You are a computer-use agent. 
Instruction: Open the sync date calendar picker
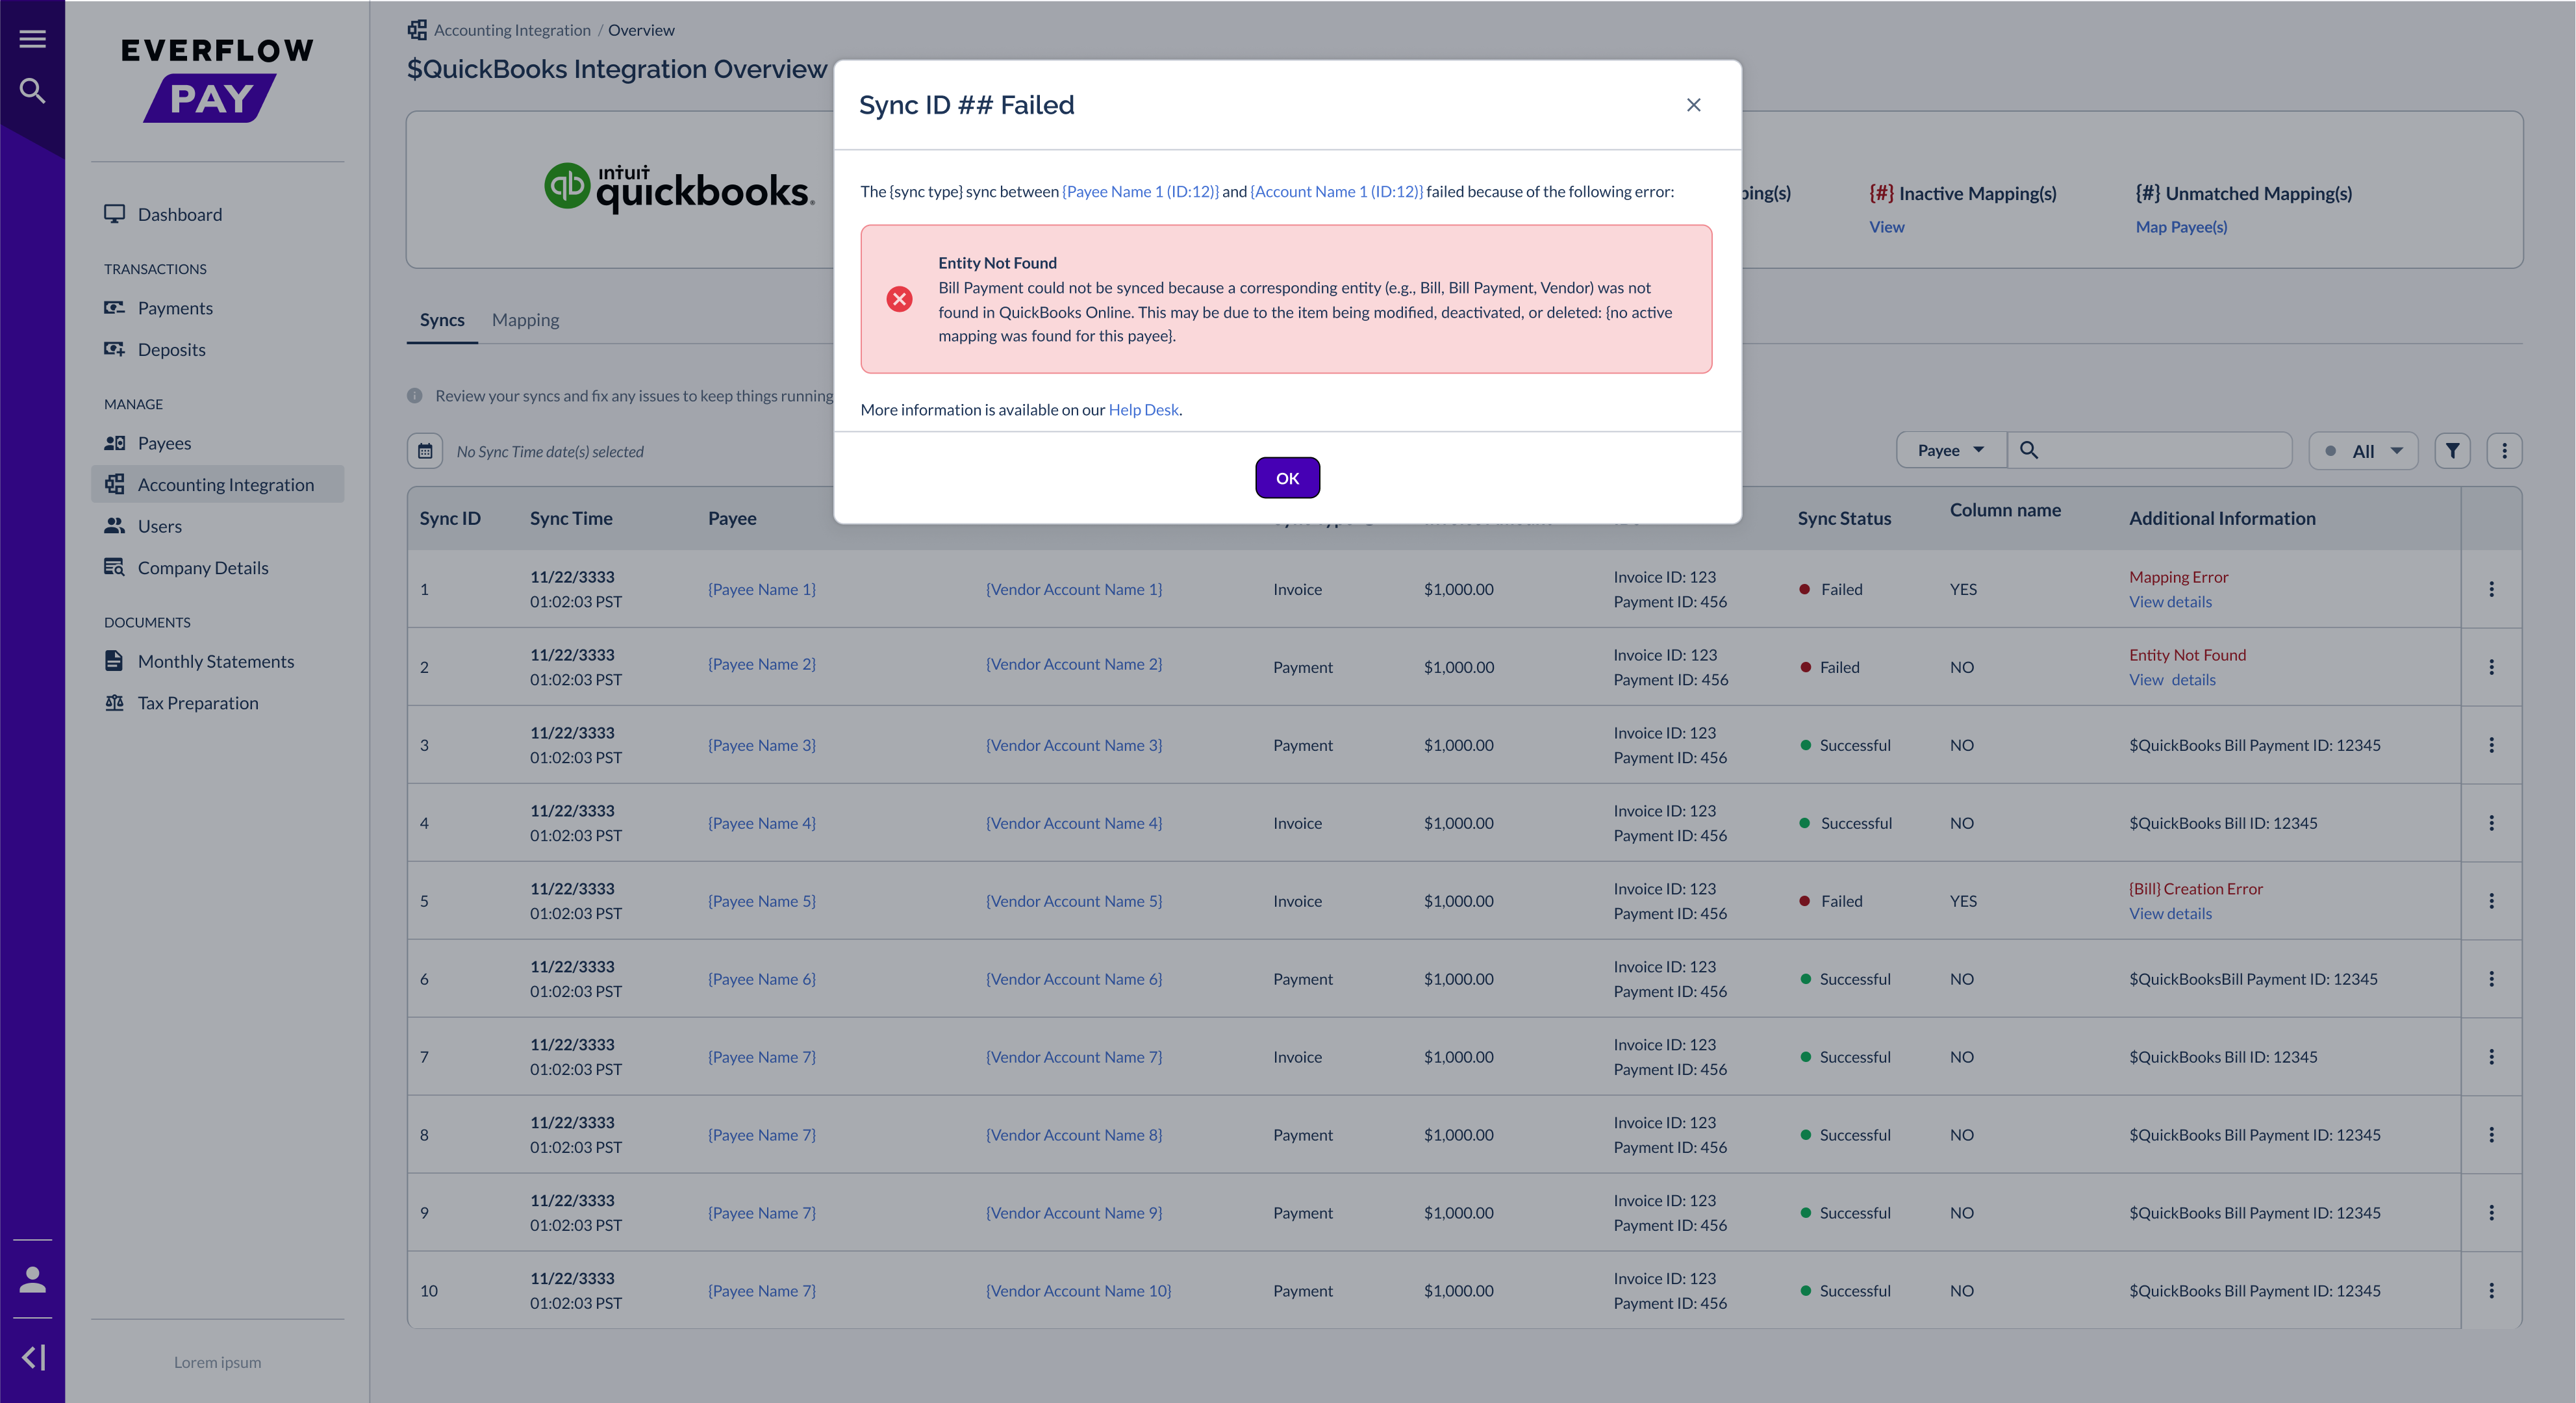425,450
